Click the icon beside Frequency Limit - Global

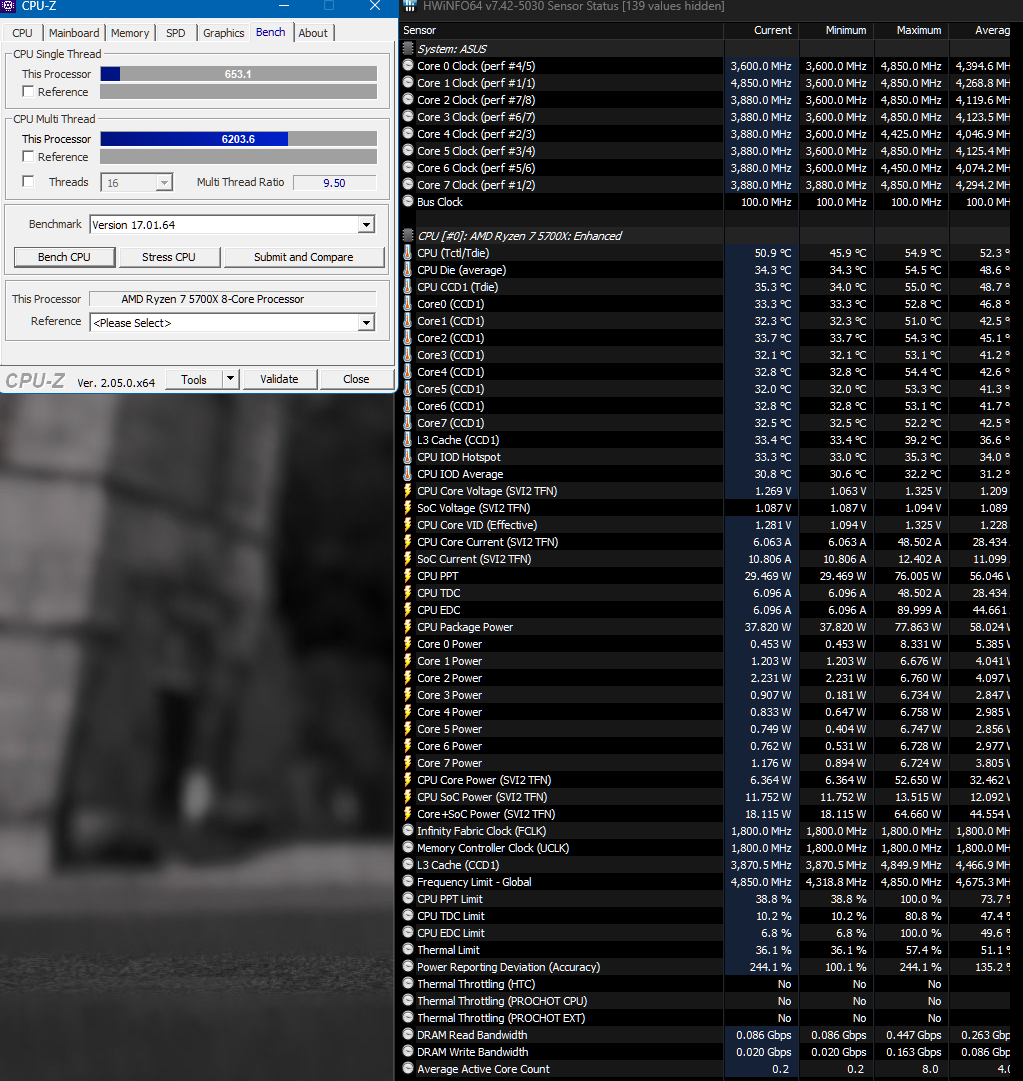point(408,881)
